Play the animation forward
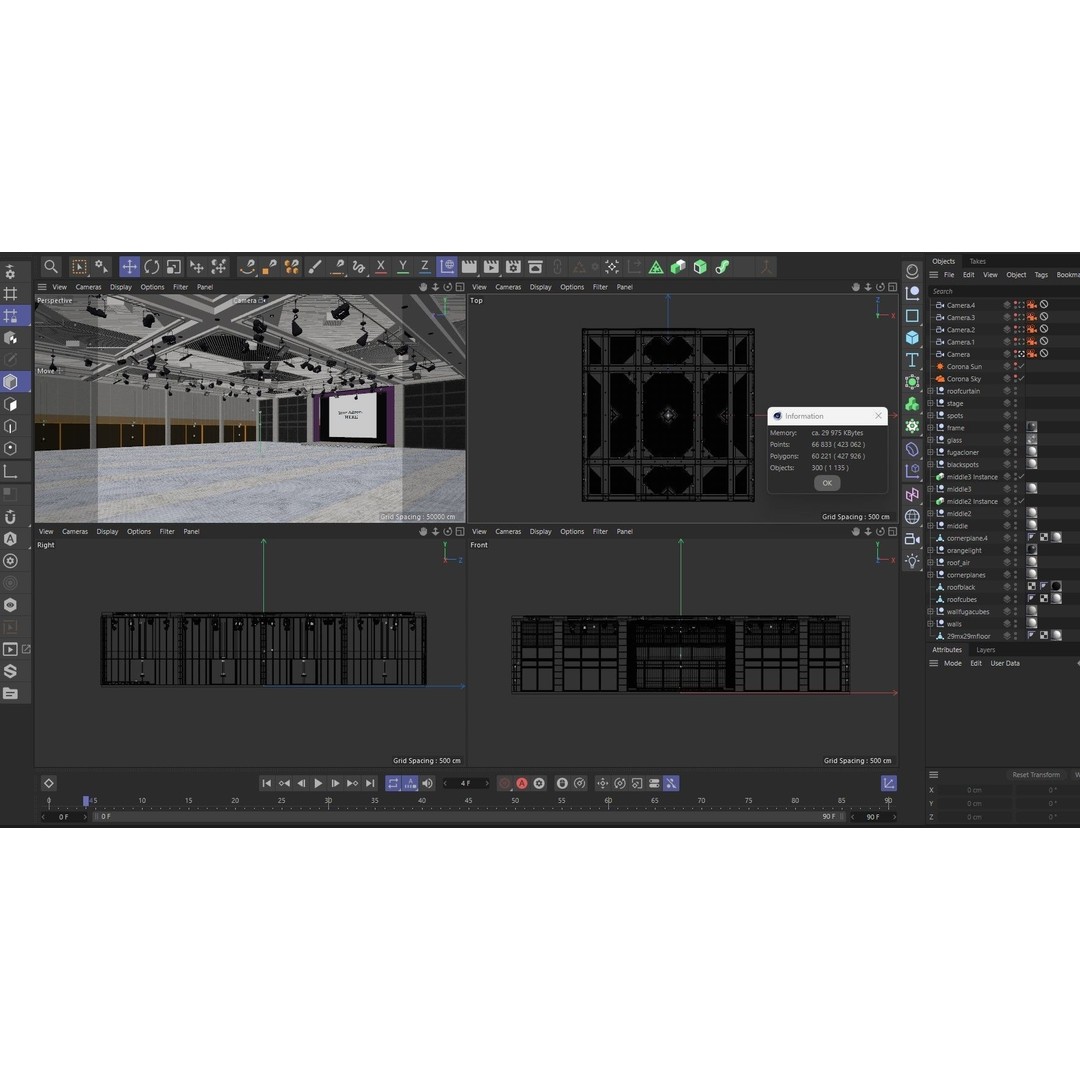Screen dimensions: 1080x1080 pyautogui.click(x=318, y=783)
